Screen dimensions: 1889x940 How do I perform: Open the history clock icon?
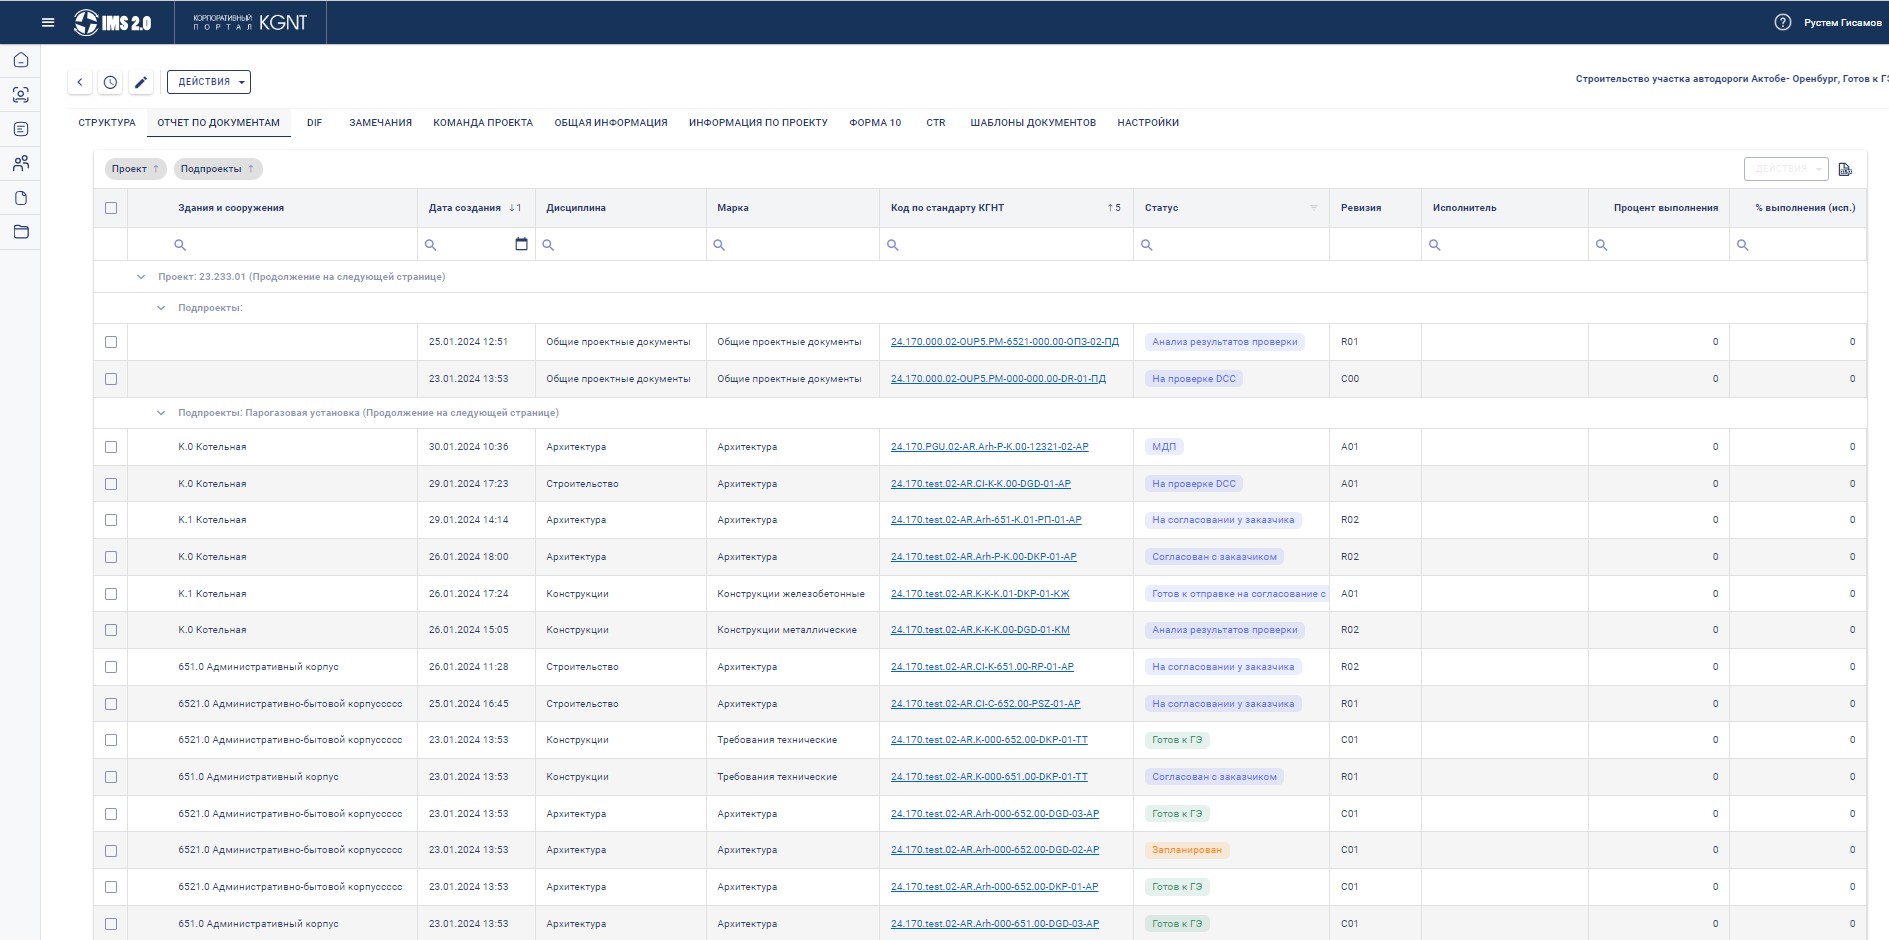pyautogui.click(x=111, y=82)
